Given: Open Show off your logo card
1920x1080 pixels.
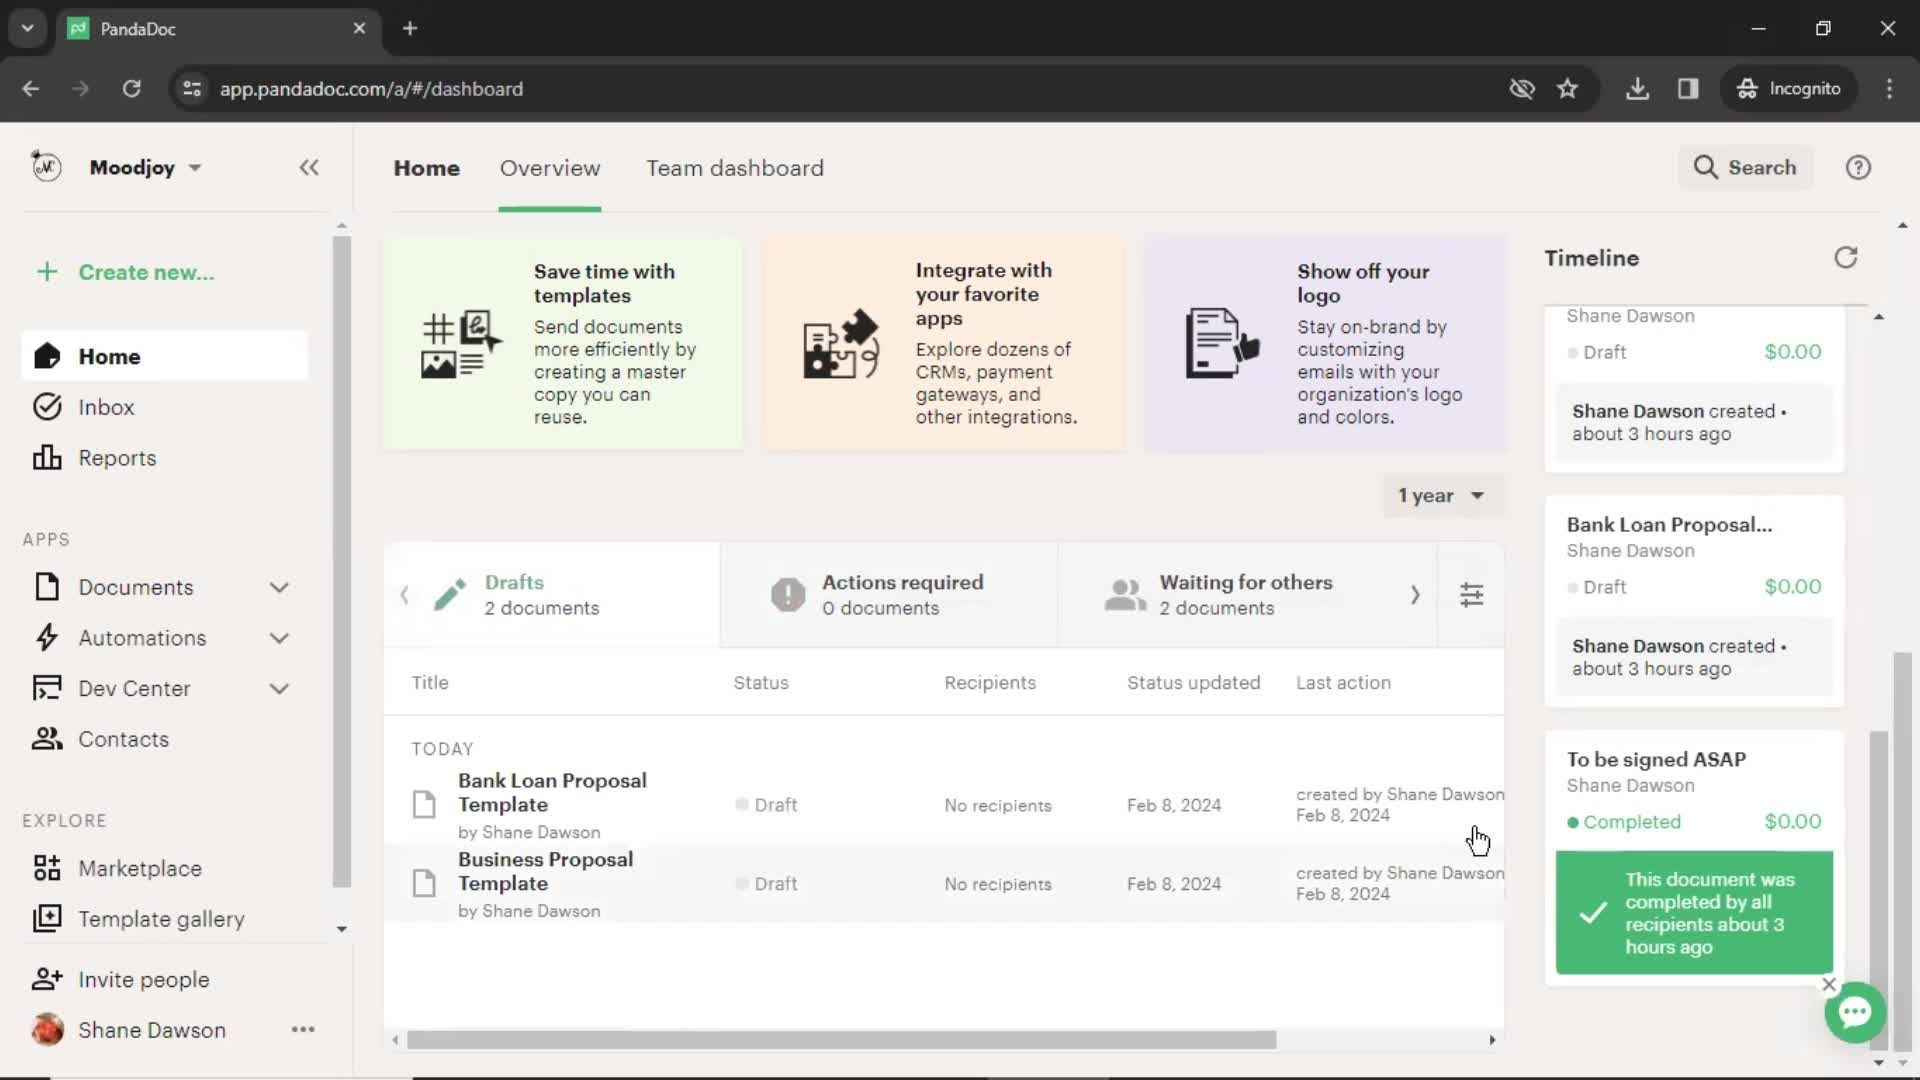Looking at the screenshot, I should [x=1326, y=343].
